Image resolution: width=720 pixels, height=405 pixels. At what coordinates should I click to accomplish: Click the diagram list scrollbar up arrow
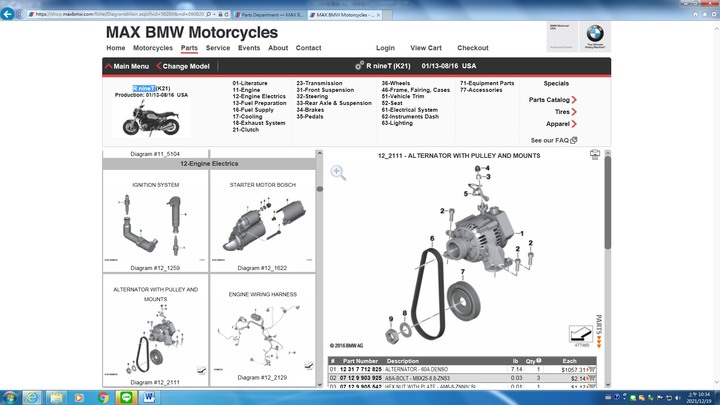320,153
